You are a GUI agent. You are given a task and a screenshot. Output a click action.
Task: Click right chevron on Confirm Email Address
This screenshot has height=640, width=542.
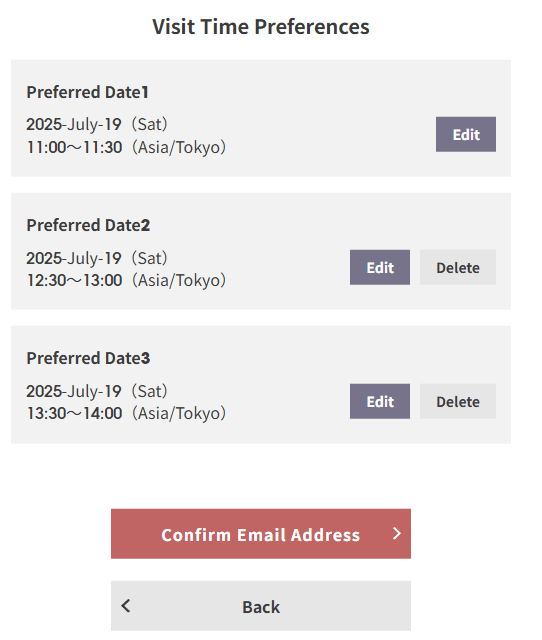[397, 533]
